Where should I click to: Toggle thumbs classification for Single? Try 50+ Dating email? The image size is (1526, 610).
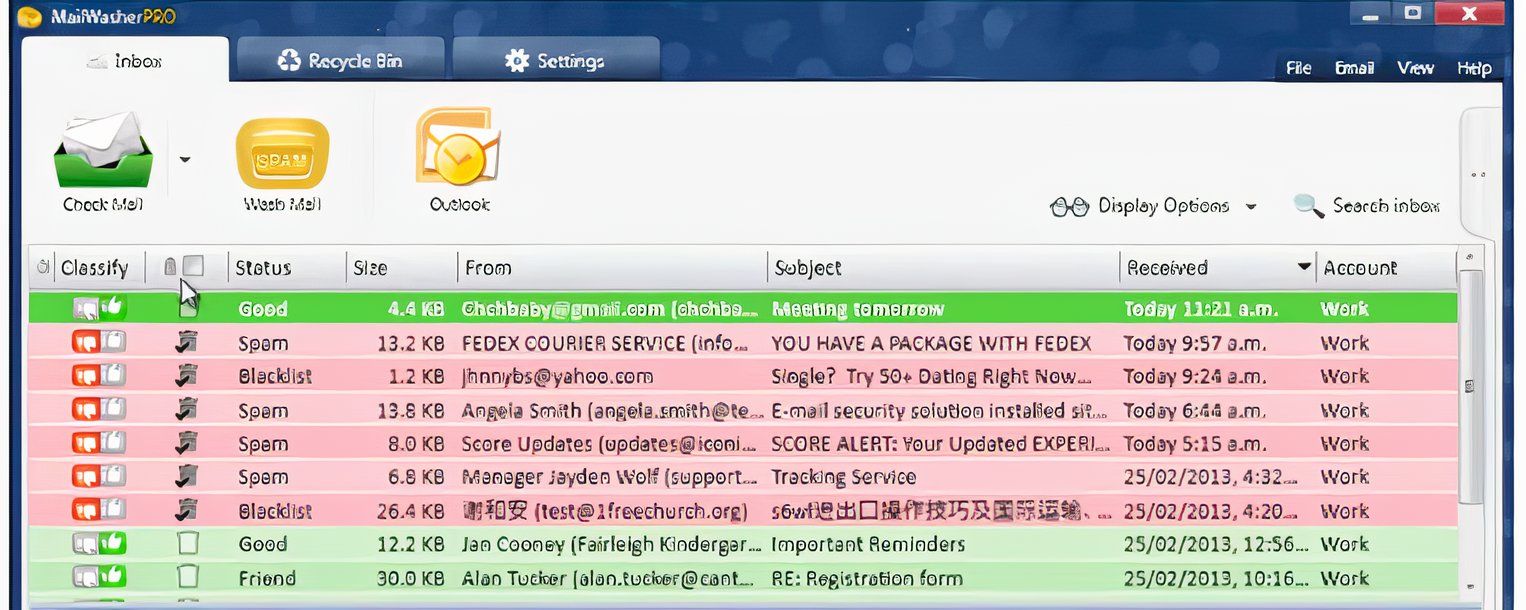coord(99,377)
